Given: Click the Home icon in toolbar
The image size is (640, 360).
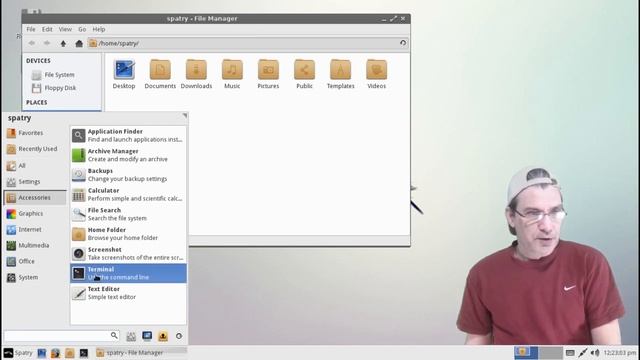Looking at the screenshot, I should [79, 43].
